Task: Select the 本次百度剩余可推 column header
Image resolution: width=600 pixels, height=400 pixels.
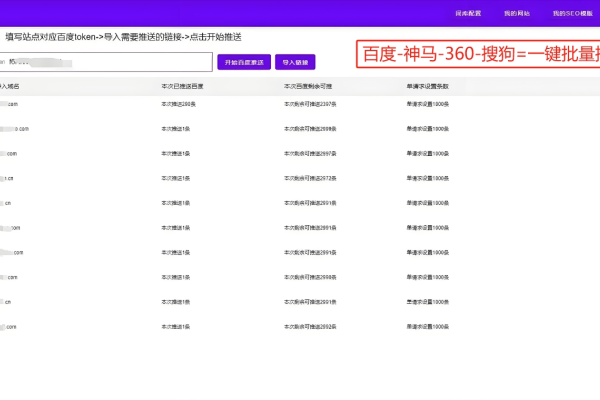Action: pos(308,87)
